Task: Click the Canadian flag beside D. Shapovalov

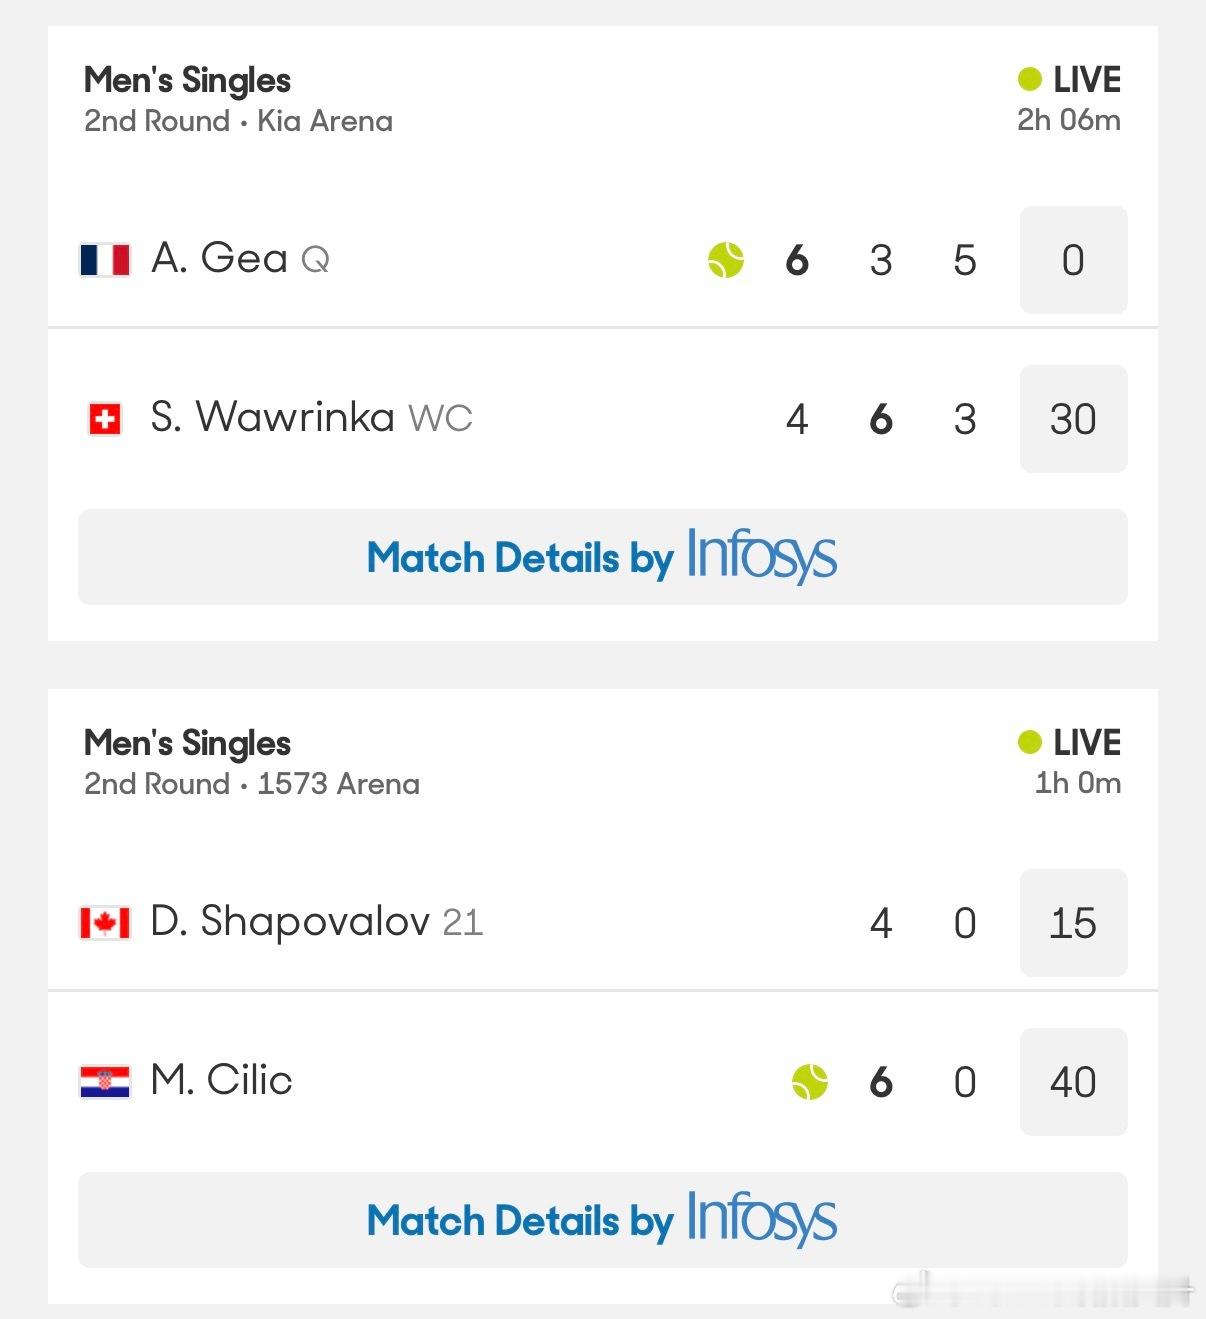Action: pyautogui.click(x=105, y=923)
